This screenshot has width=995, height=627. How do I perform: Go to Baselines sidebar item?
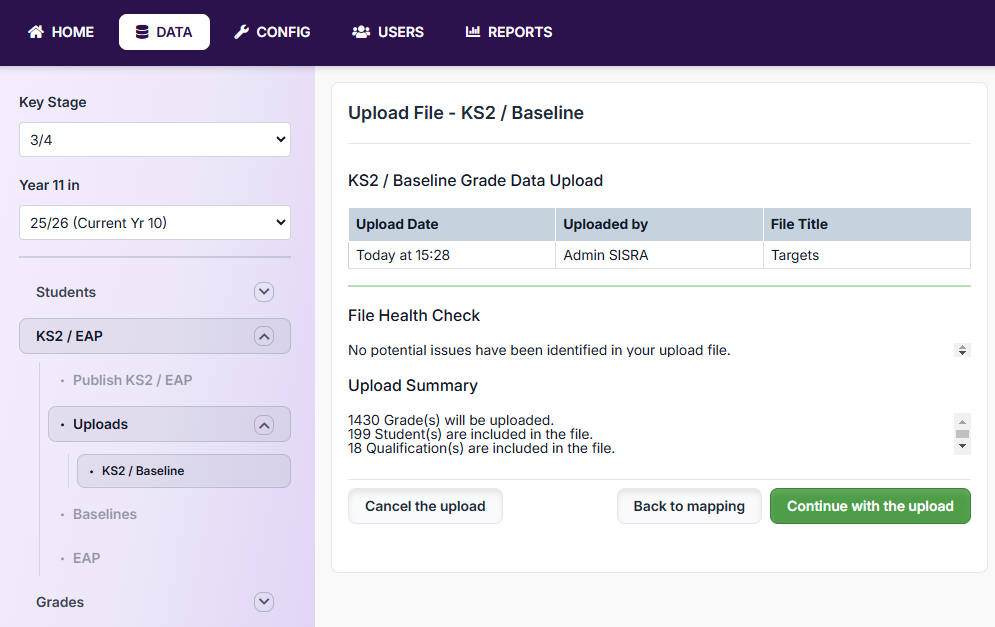click(x=105, y=514)
